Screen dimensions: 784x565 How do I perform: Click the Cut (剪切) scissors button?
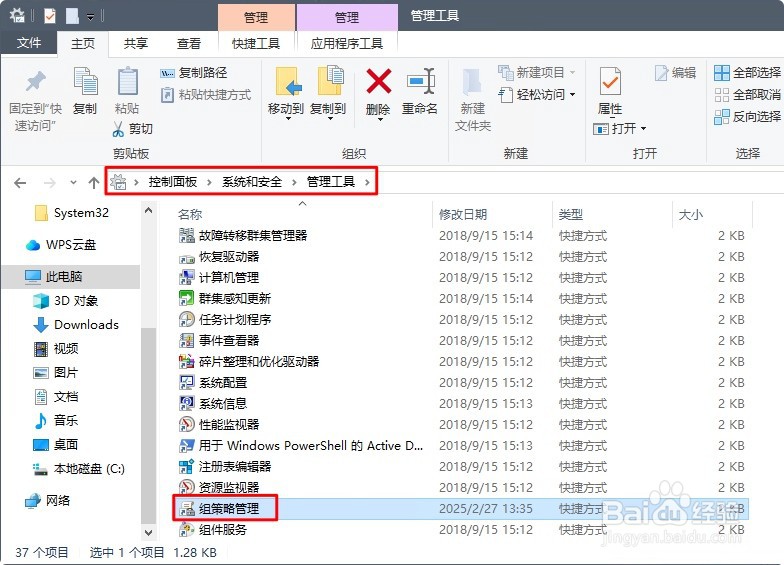[x=132, y=129]
